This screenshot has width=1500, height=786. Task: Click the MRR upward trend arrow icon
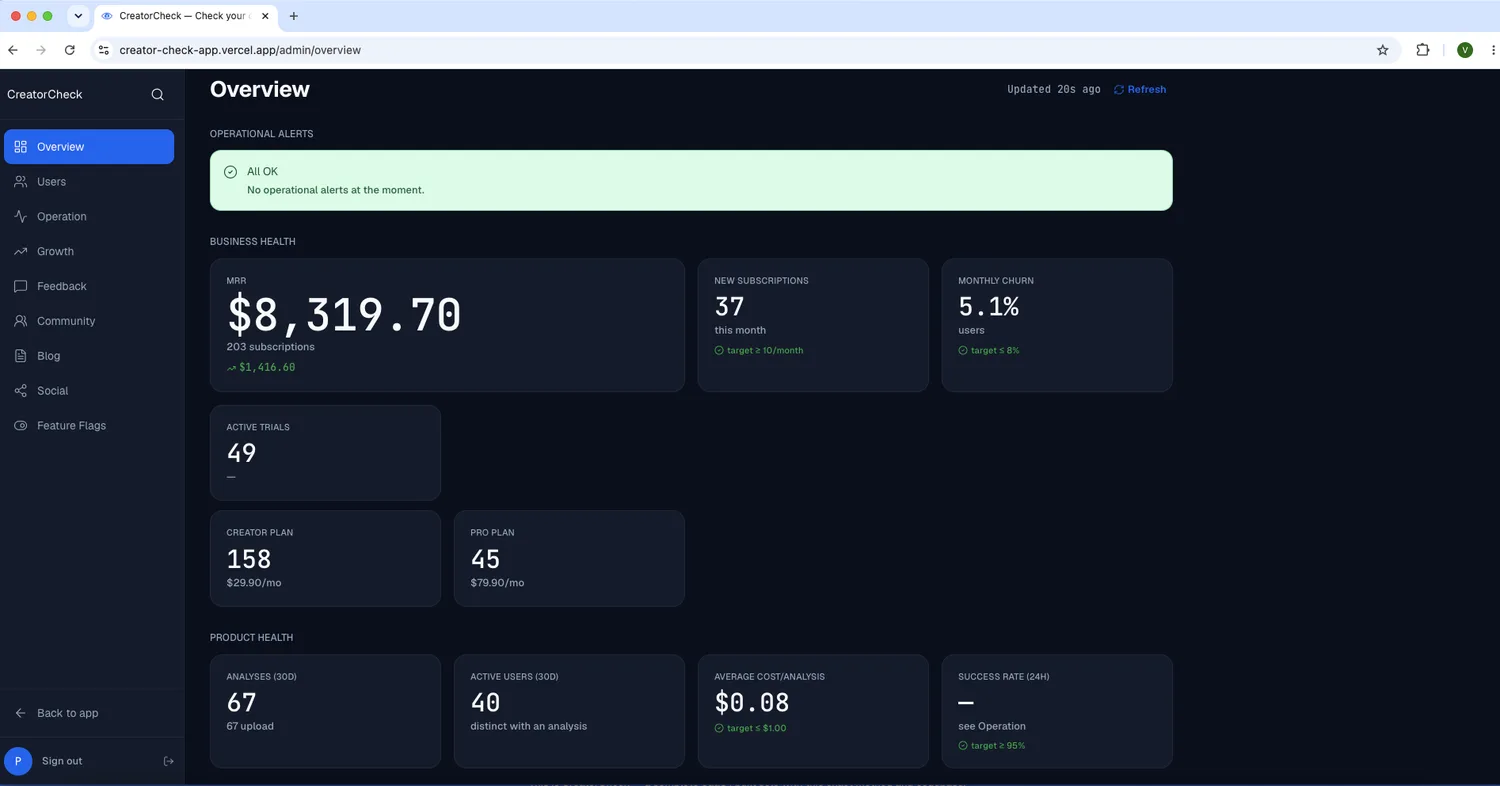pyautogui.click(x=231, y=368)
